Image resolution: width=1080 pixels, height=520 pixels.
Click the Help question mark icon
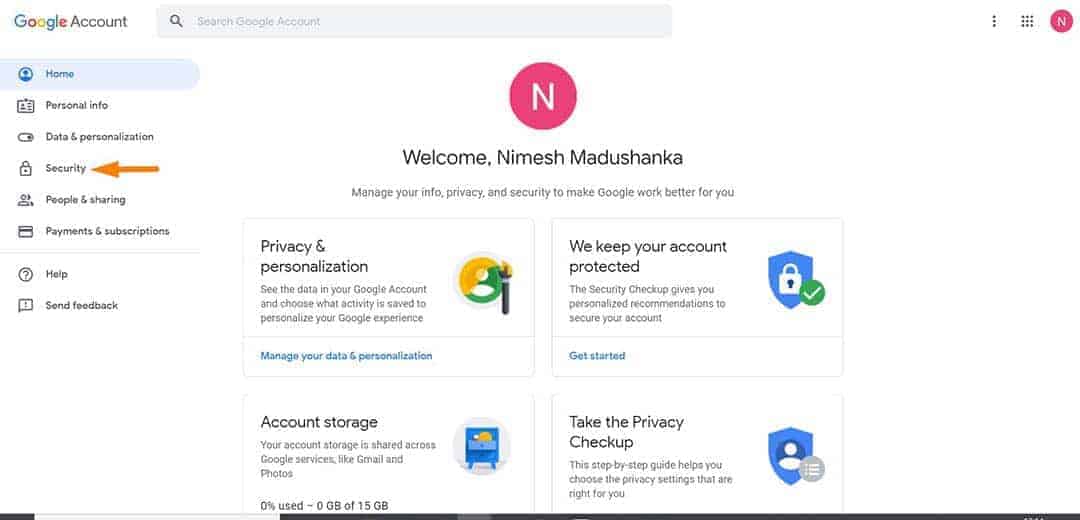click(x=26, y=274)
